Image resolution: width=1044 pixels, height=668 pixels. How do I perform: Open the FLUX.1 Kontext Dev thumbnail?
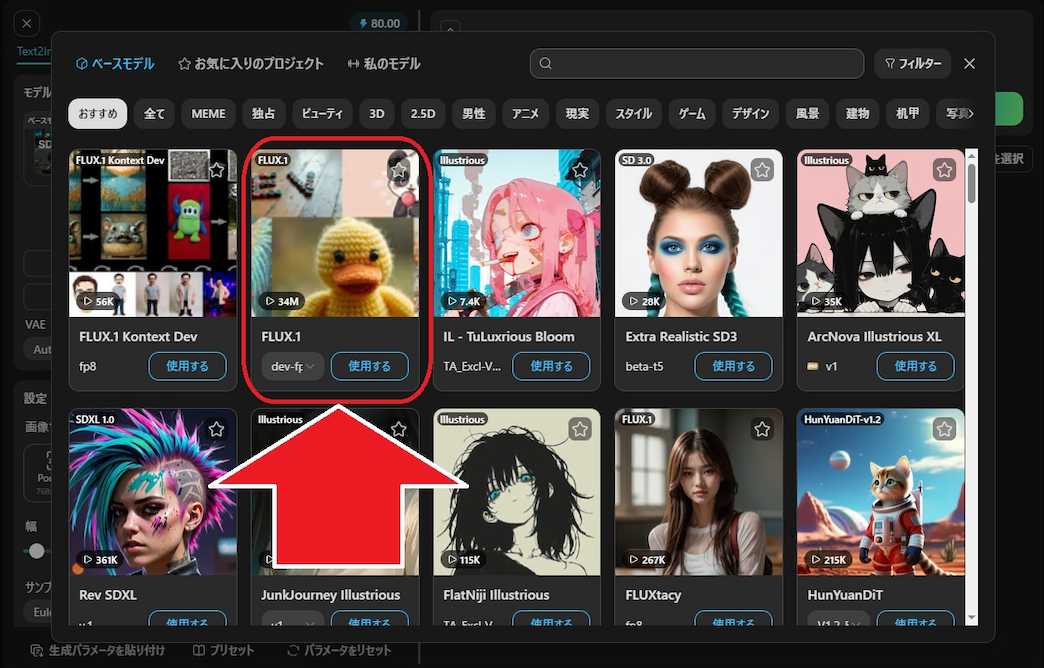152,233
